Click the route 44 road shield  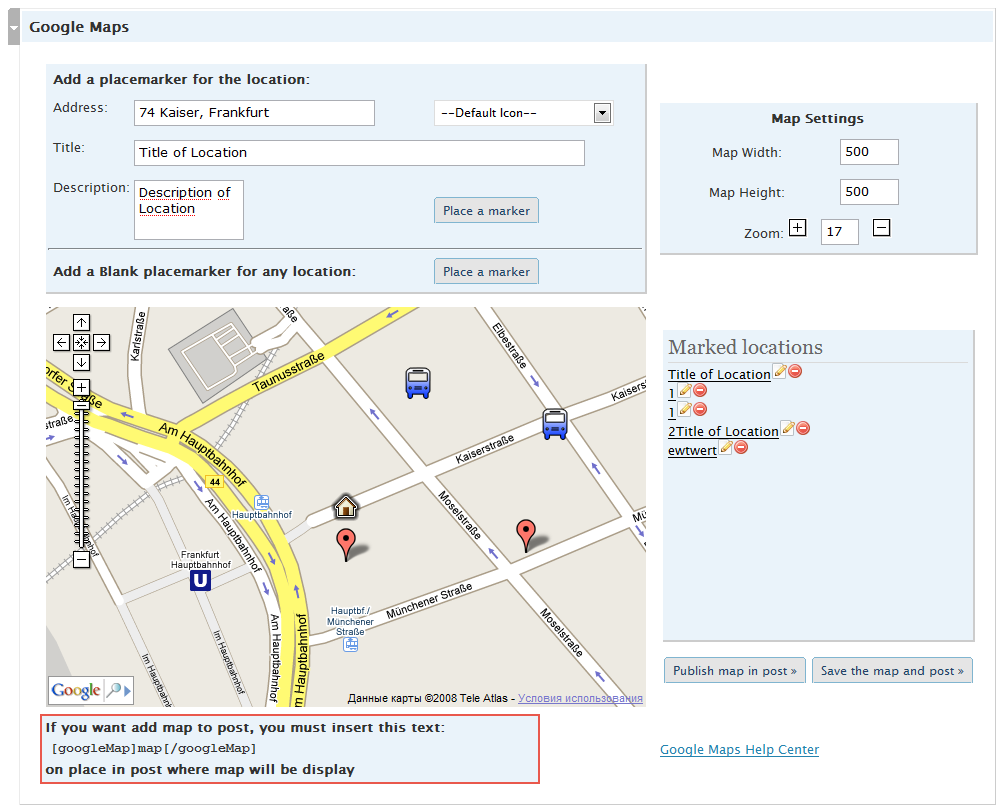click(214, 482)
